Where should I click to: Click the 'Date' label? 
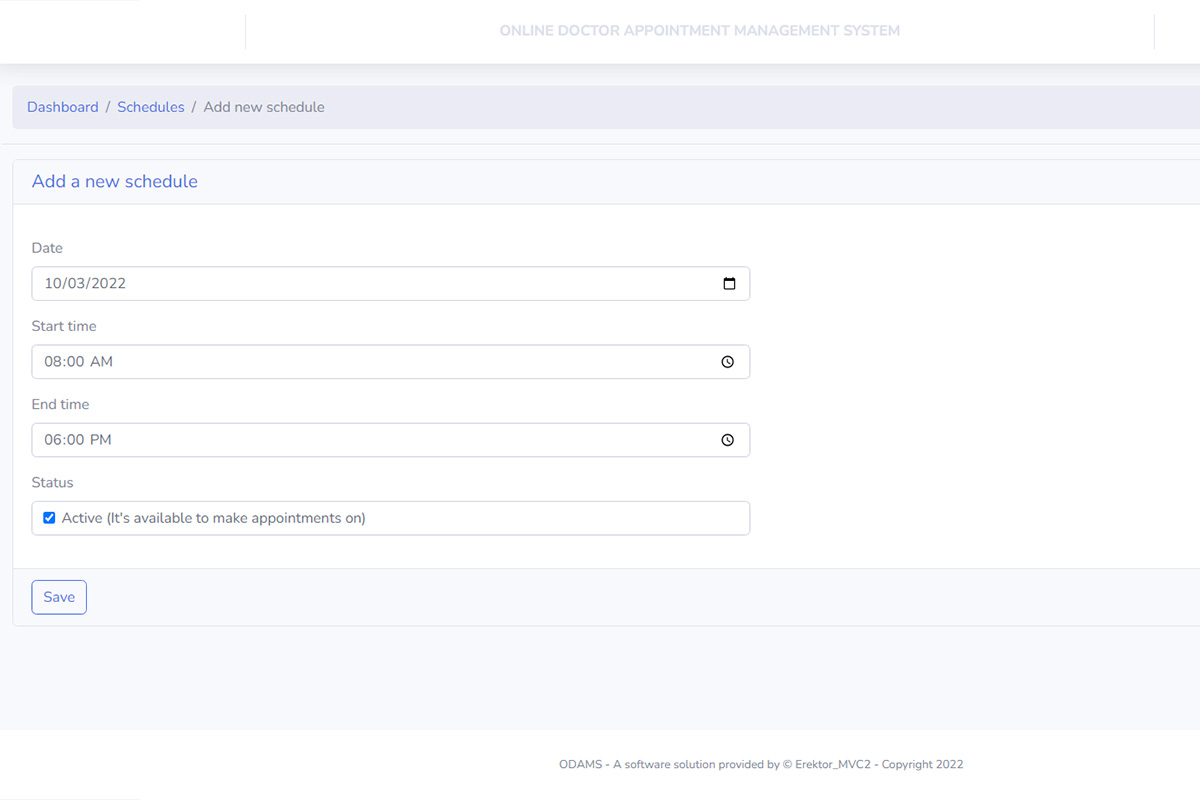point(47,248)
